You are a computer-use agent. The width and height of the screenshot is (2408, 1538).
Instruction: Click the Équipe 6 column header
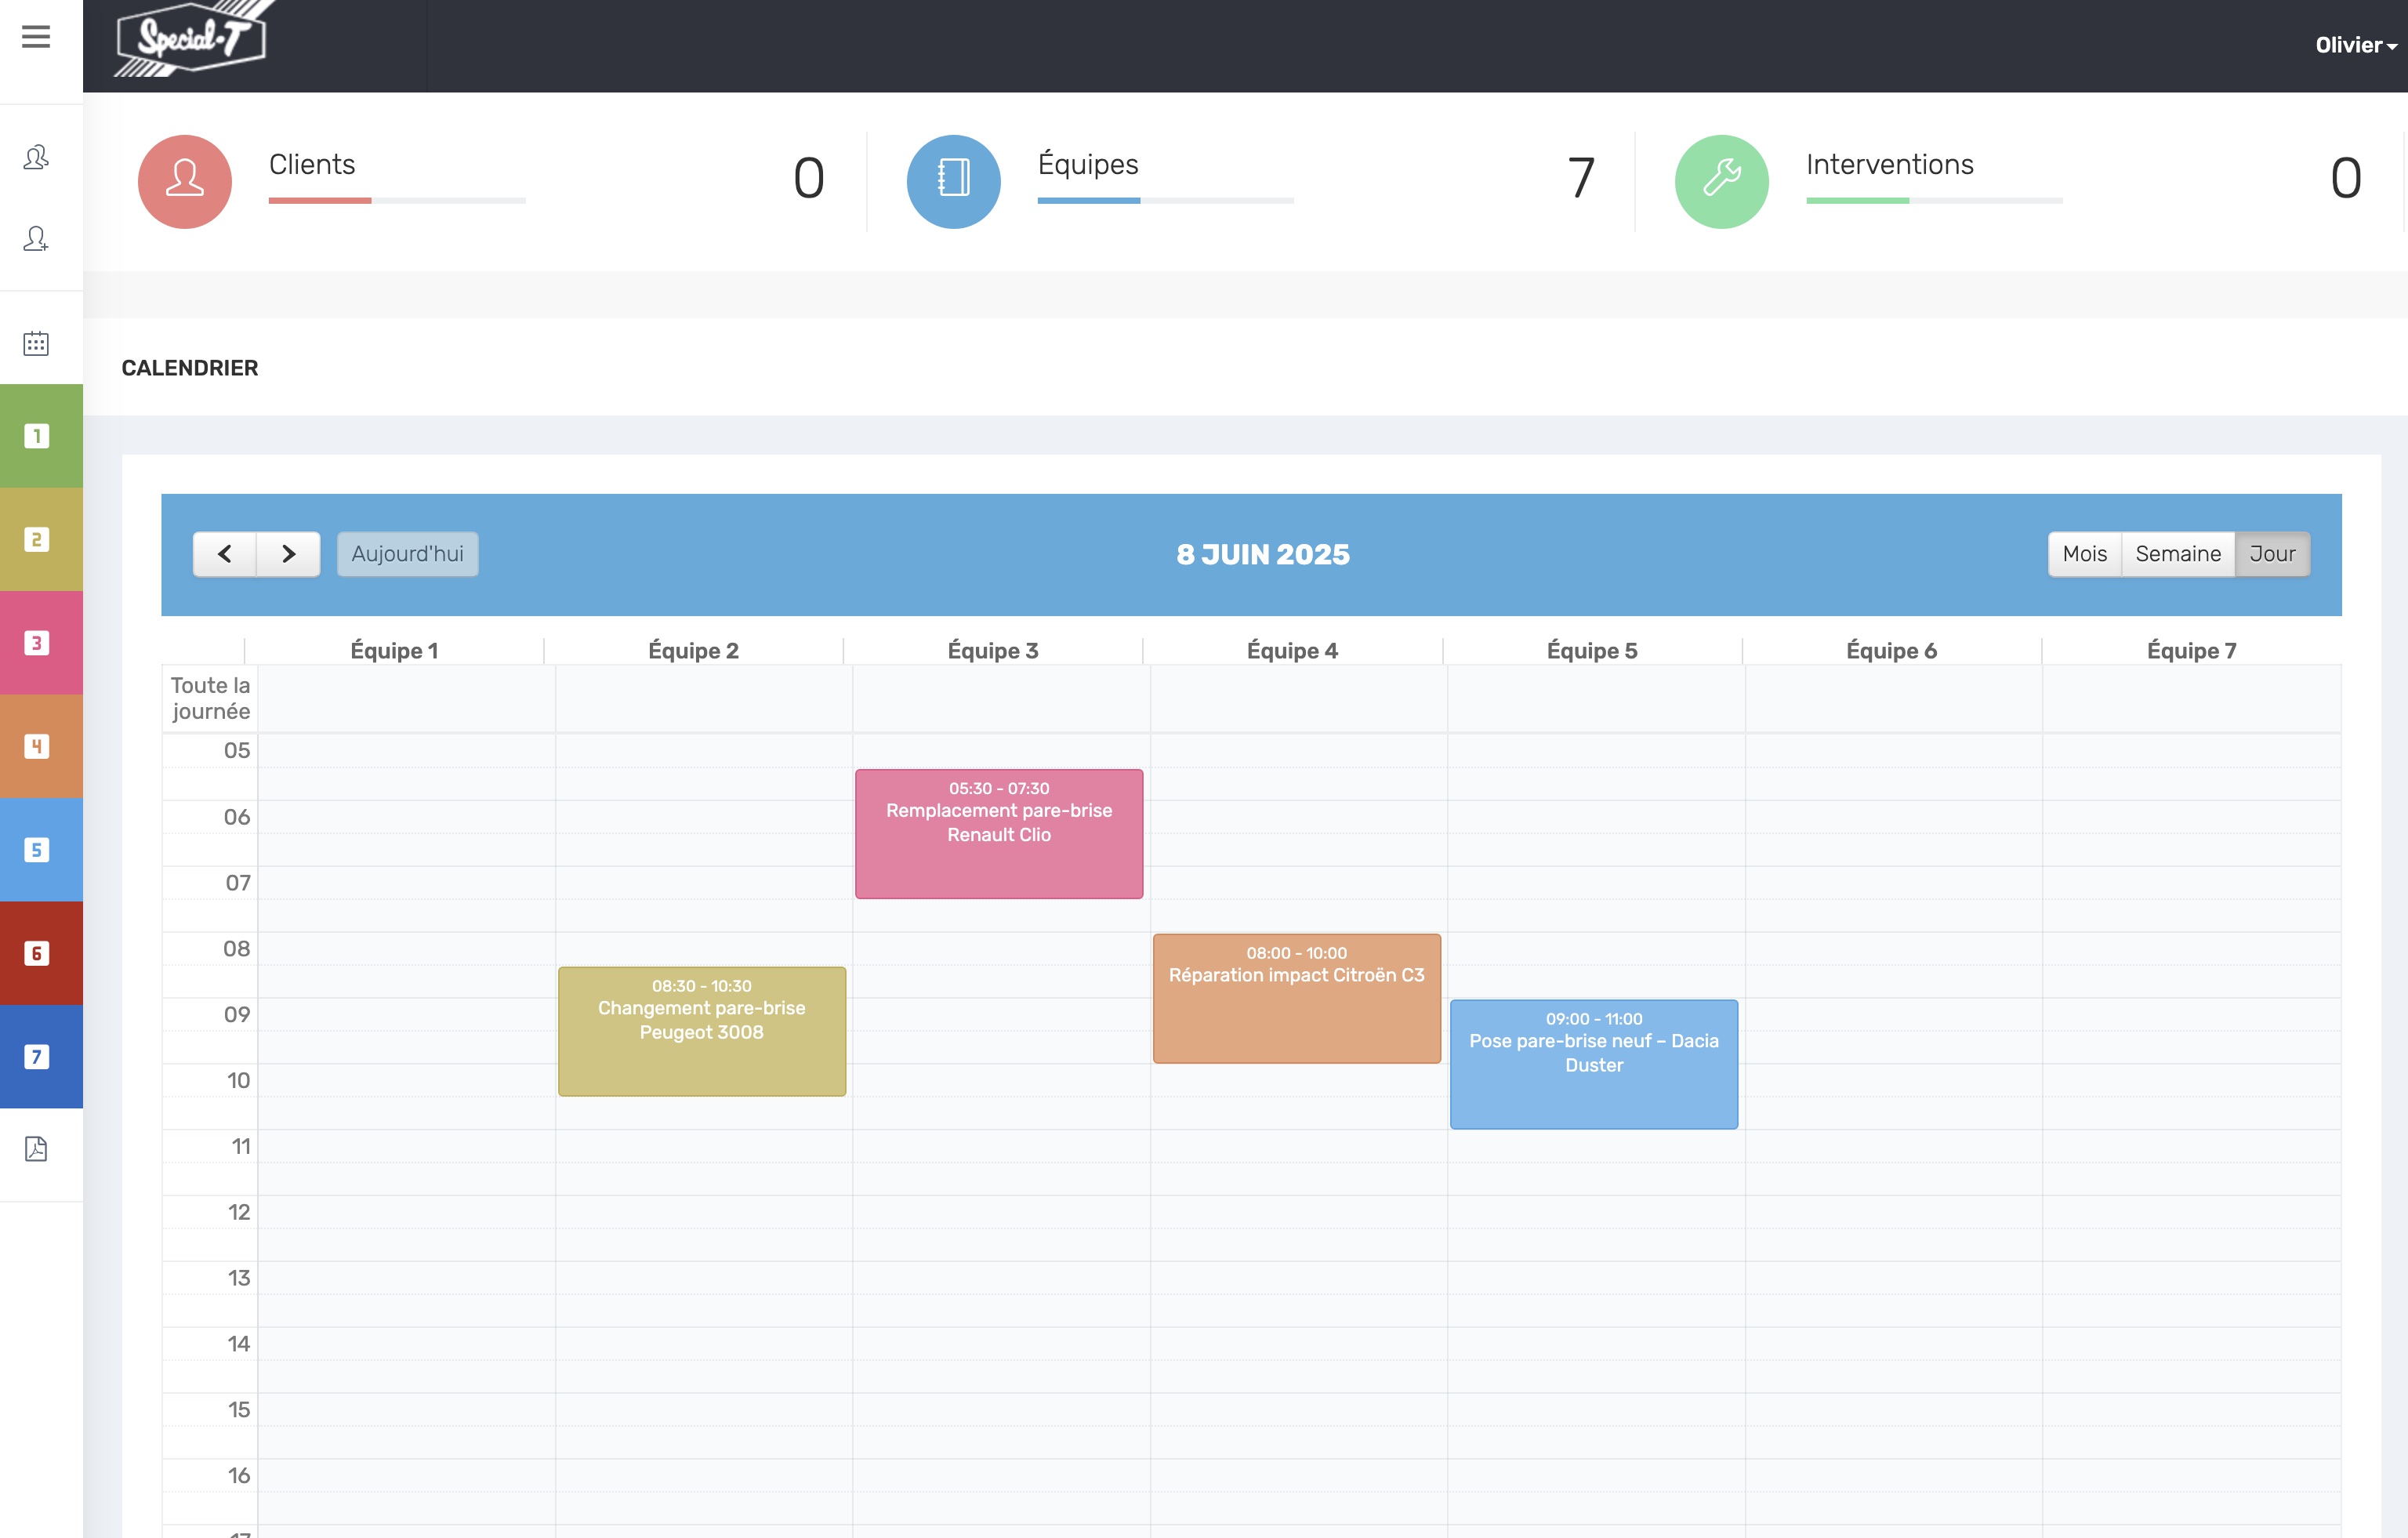coord(1891,650)
